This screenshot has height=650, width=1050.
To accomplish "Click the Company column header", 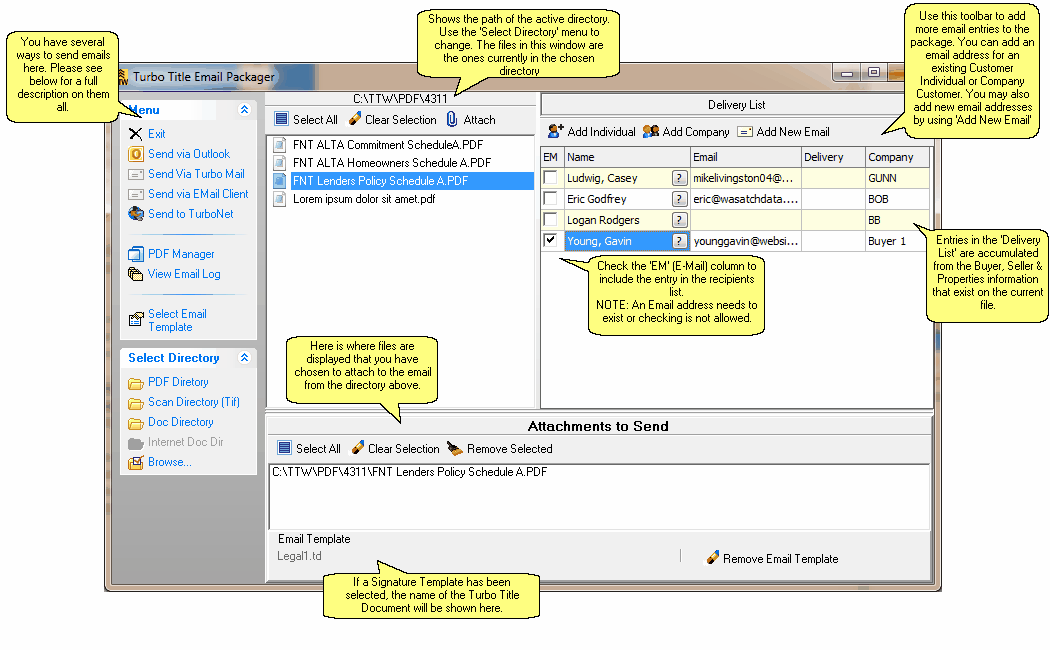I will point(897,157).
